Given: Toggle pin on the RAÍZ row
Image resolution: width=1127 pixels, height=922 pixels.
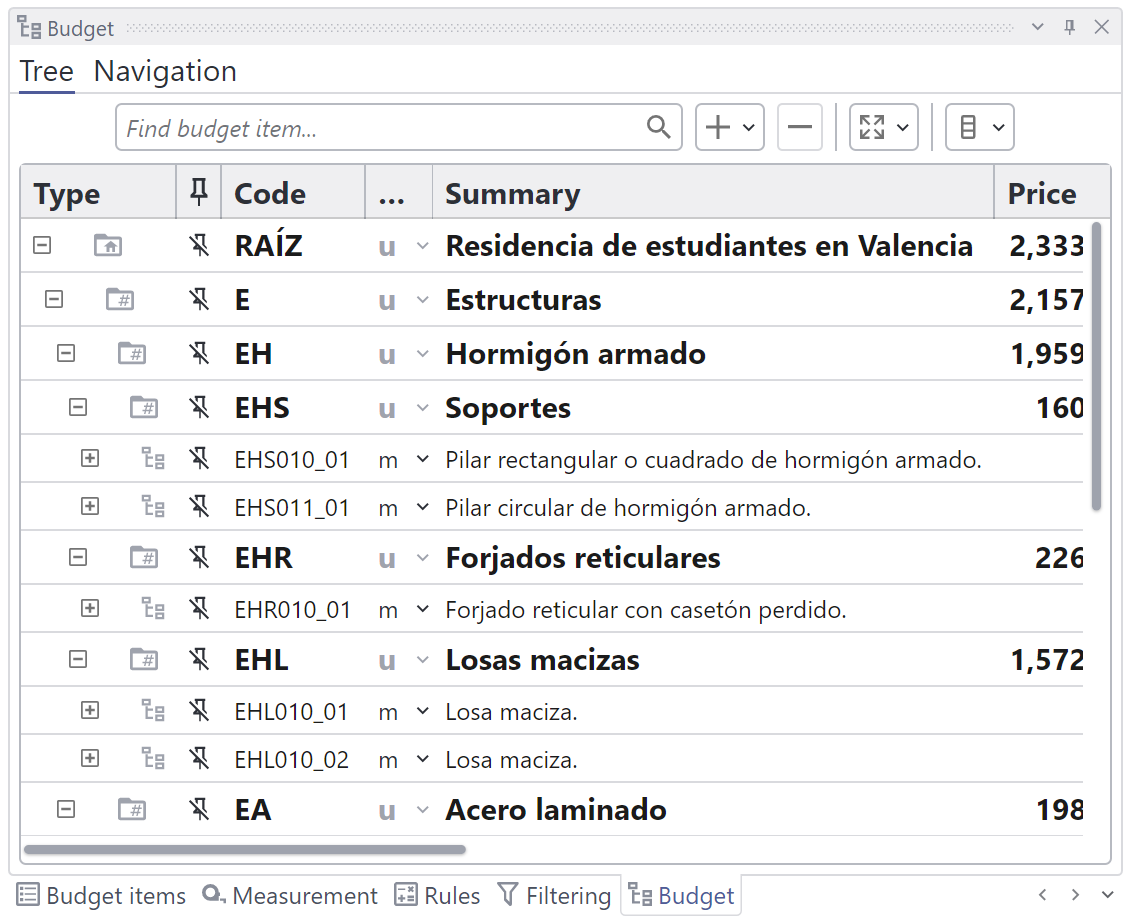Looking at the screenshot, I should pos(198,246).
